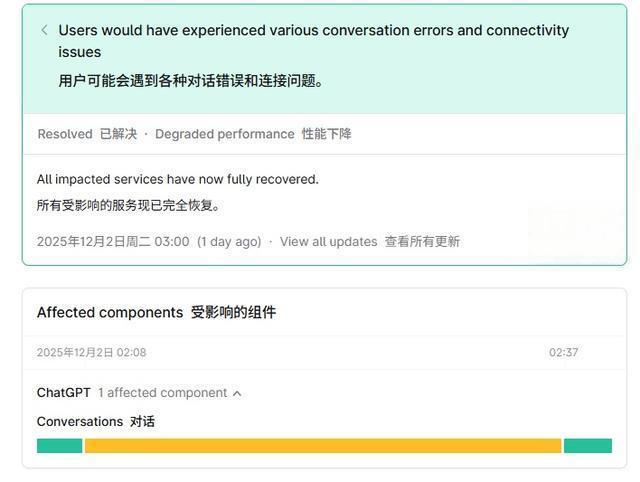Click the back chevron beside the incident title
This screenshot has height=482, width=640.
tap(44, 30)
